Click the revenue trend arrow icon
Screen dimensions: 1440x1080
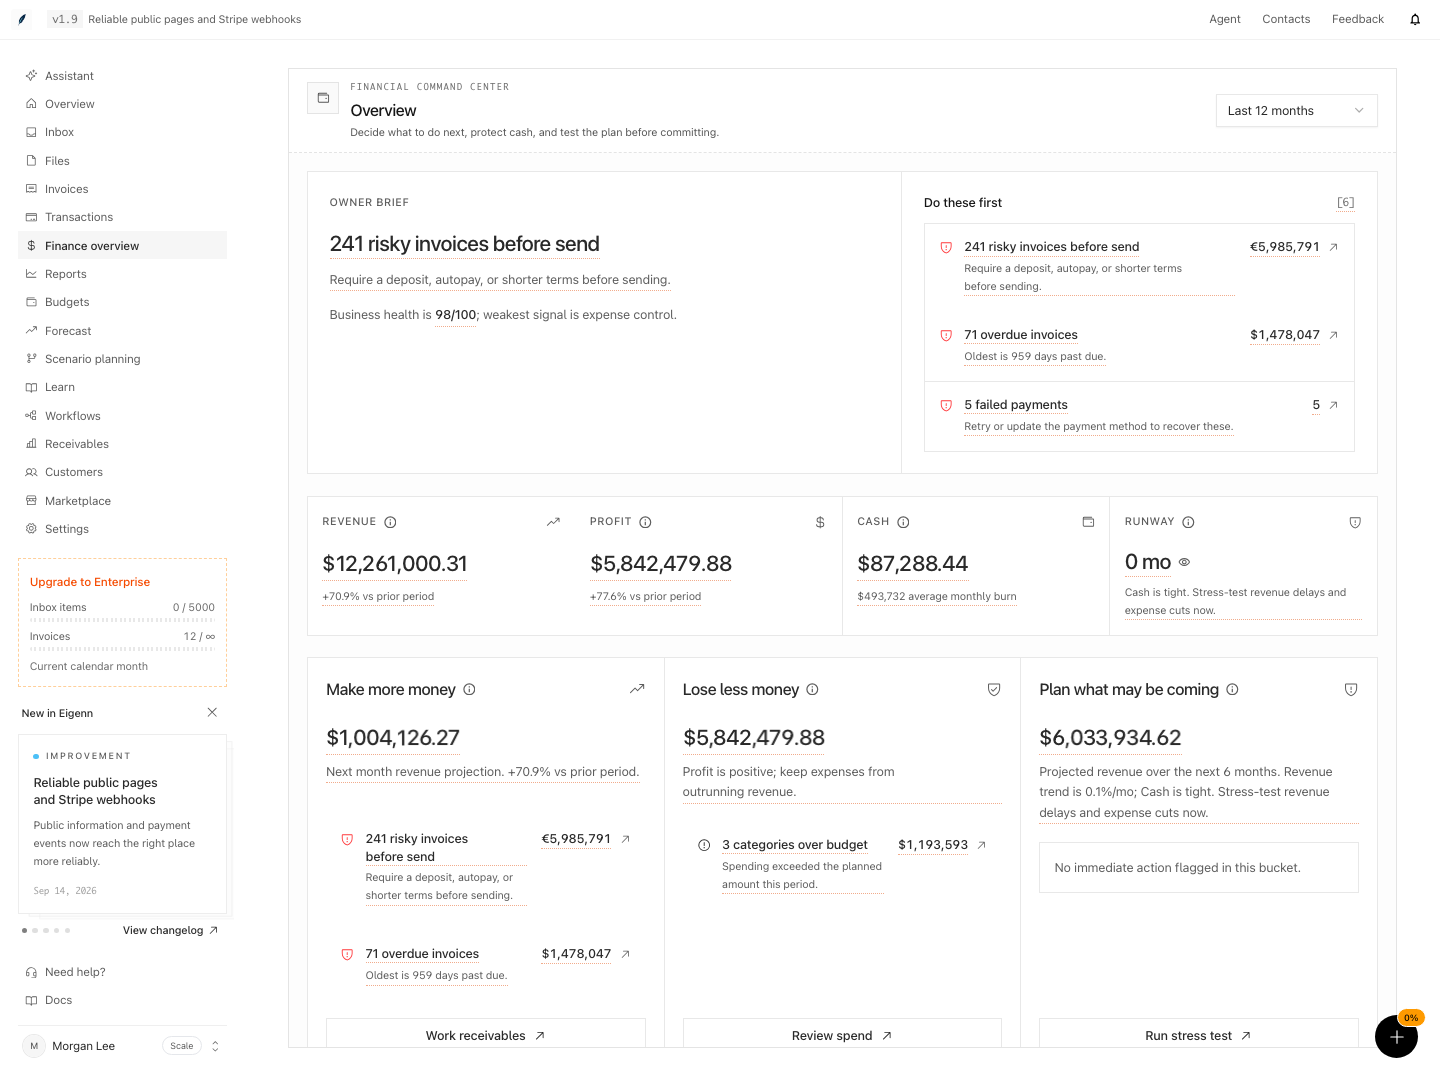[553, 522]
